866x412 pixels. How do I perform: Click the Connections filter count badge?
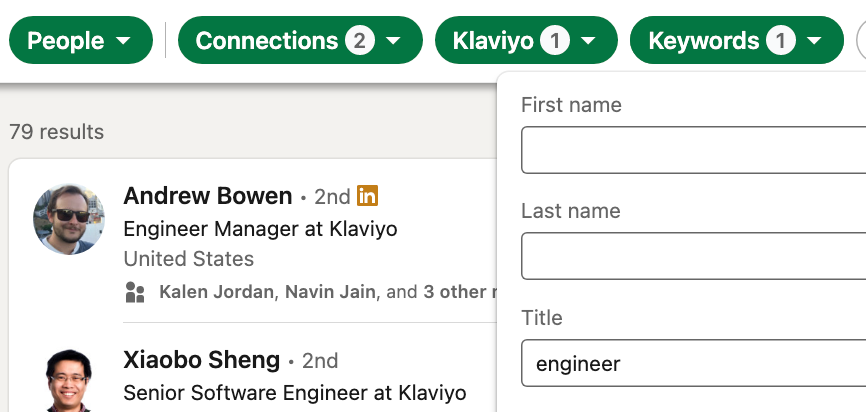pyautogui.click(x=360, y=41)
